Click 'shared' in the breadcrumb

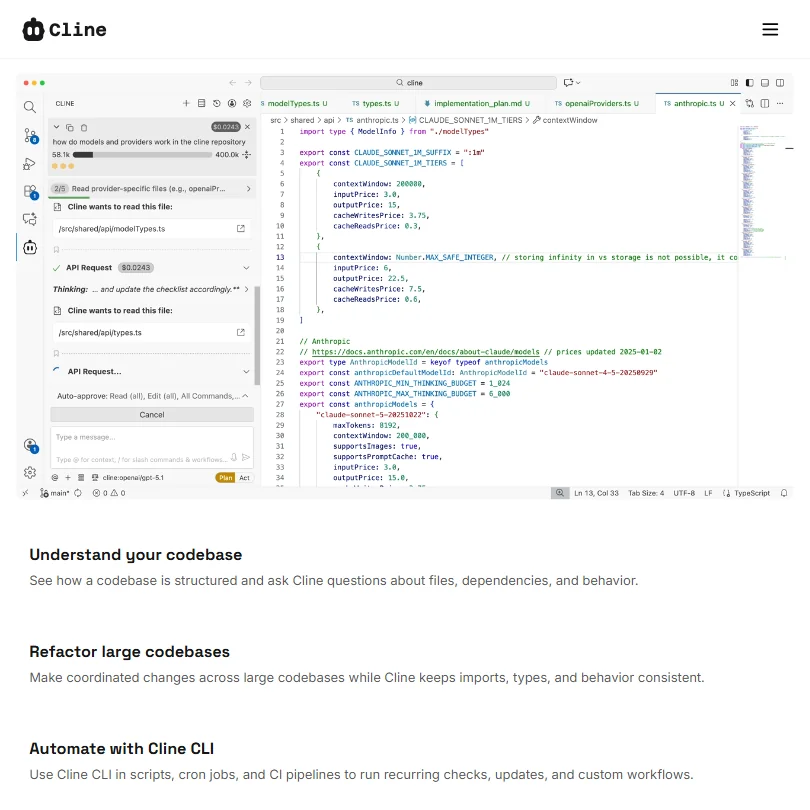pyautogui.click(x=302, y=120)
